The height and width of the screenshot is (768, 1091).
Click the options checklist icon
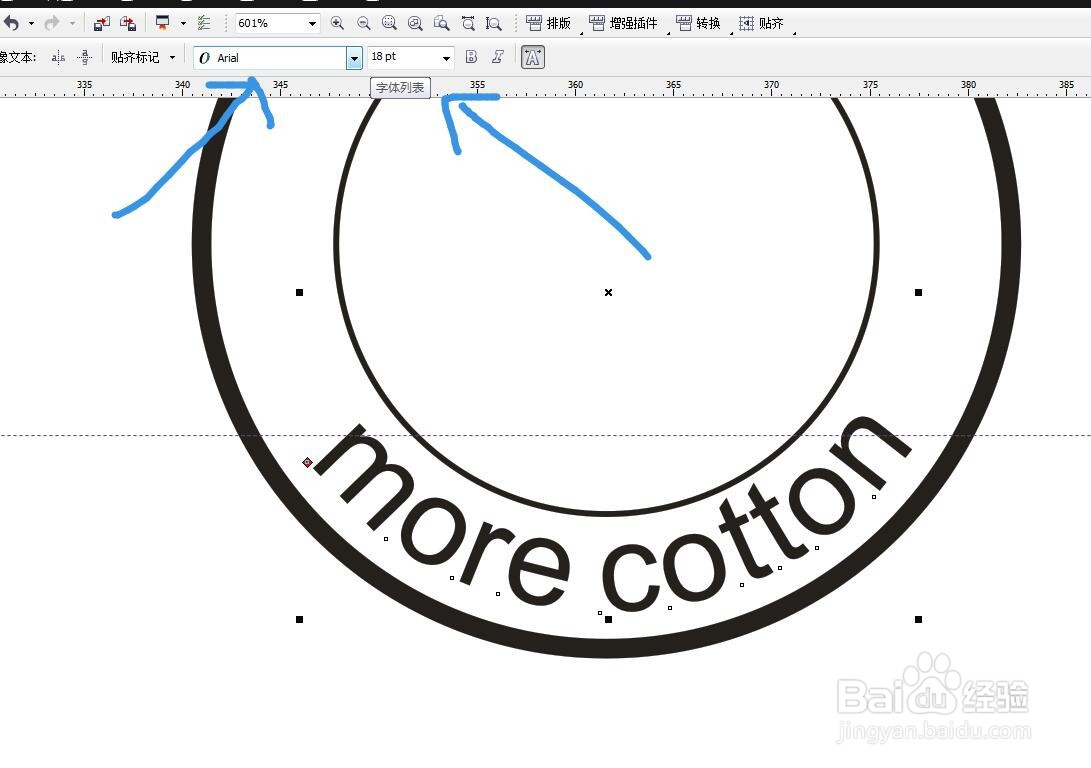click(x=204, y=24)
